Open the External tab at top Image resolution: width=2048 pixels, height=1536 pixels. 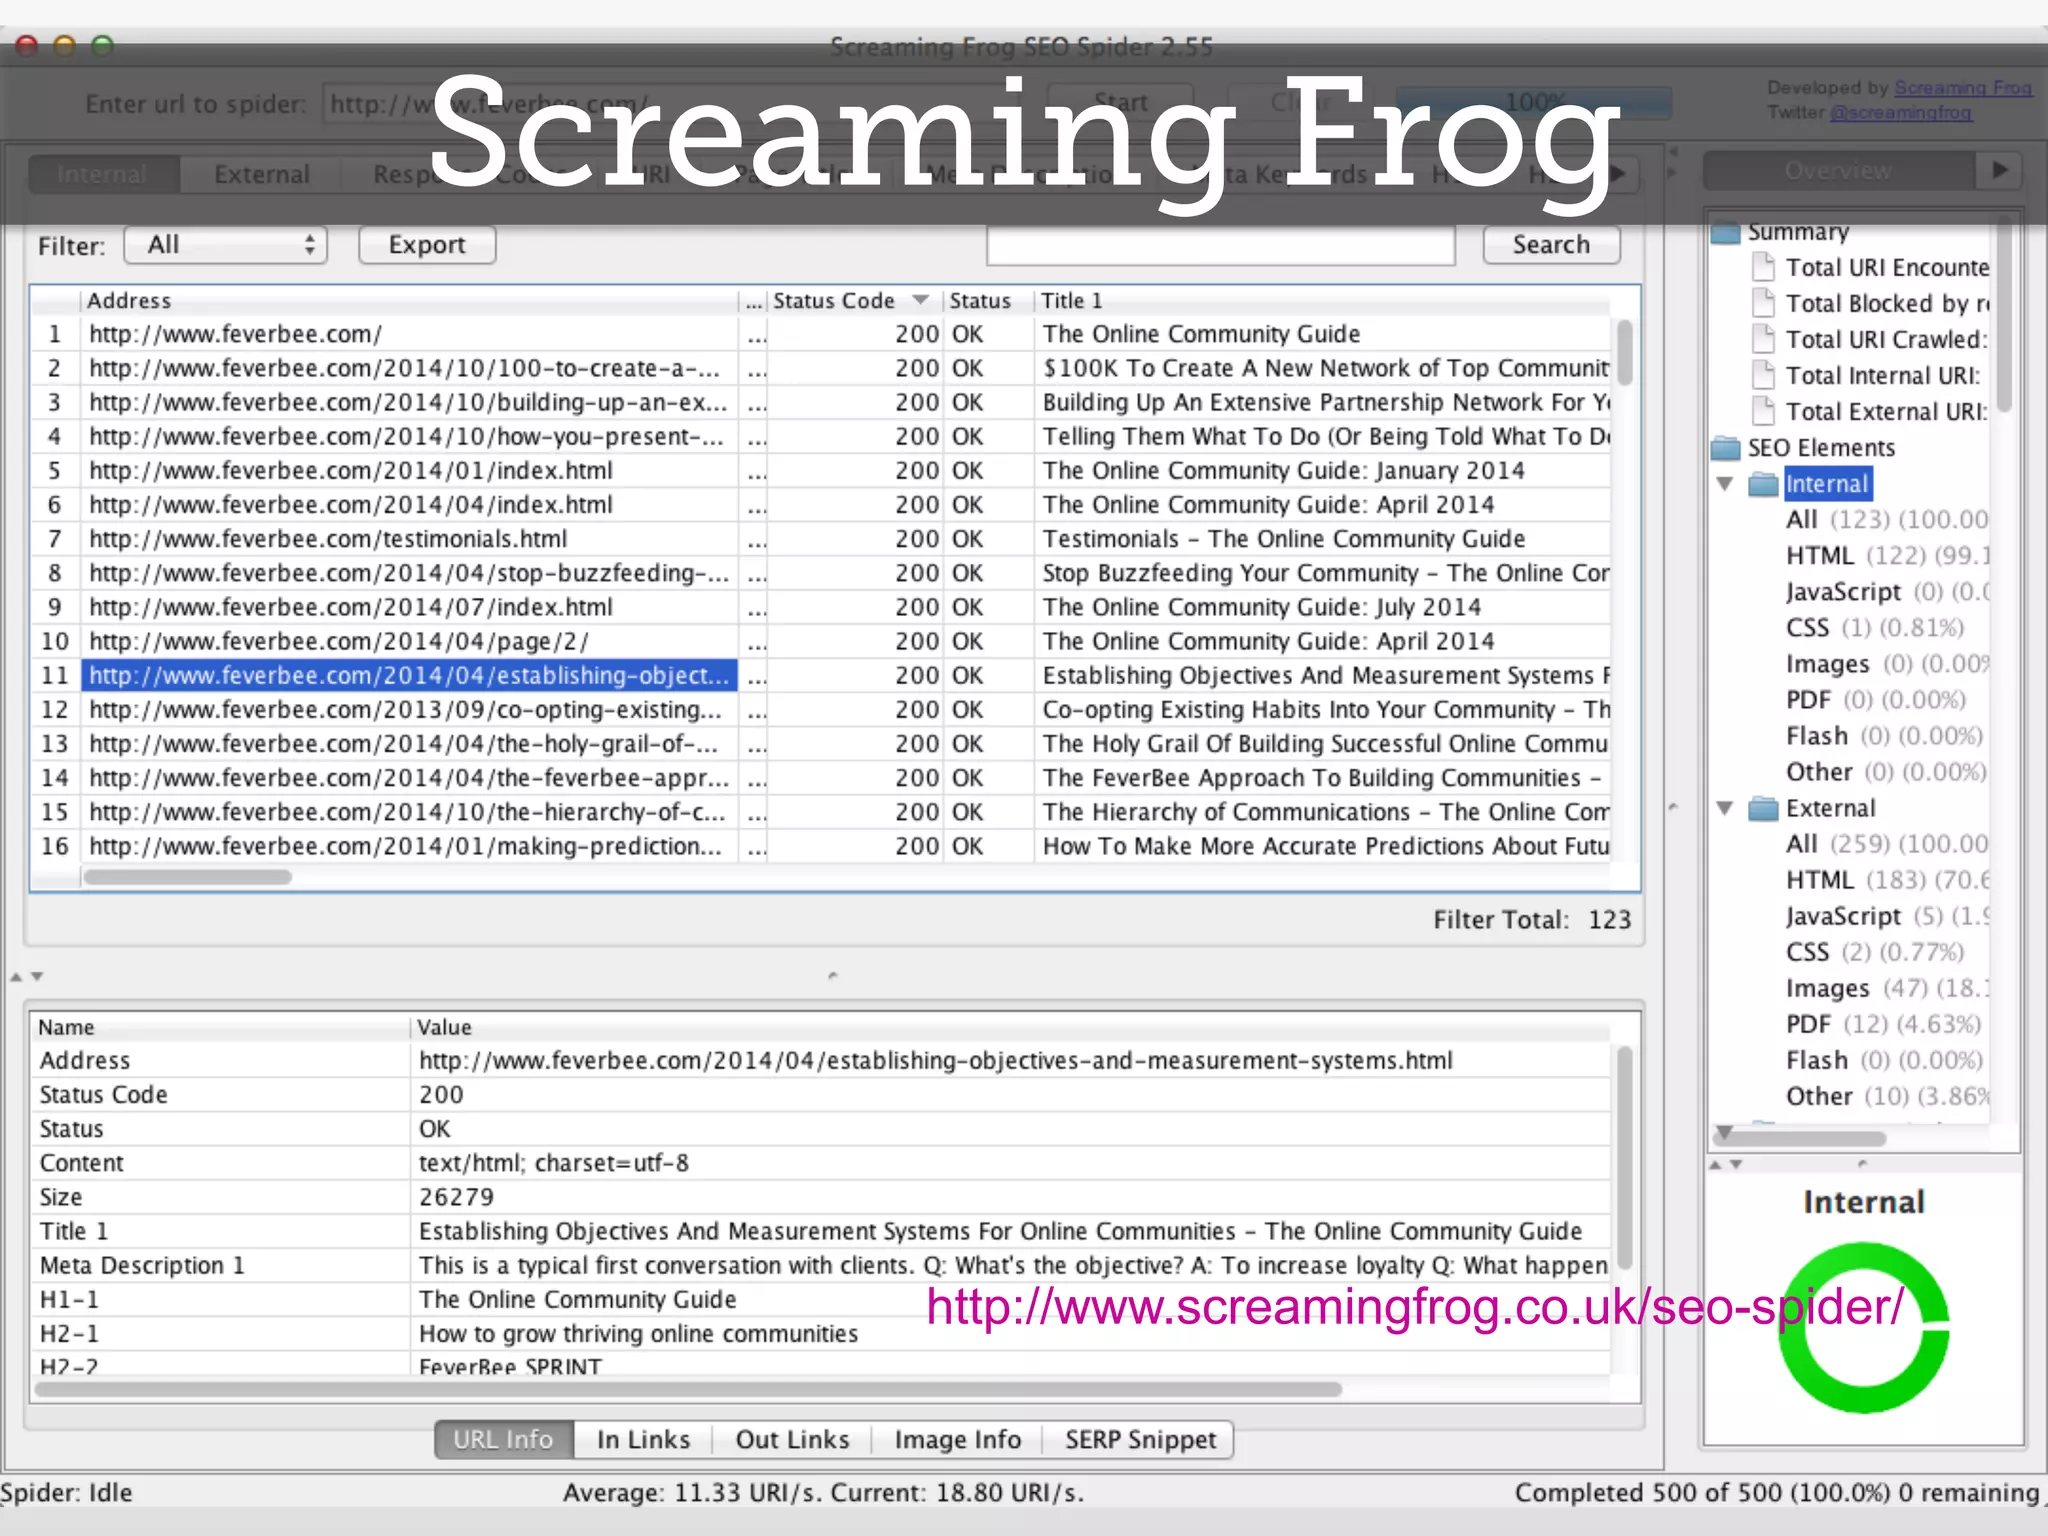[261, 175]
